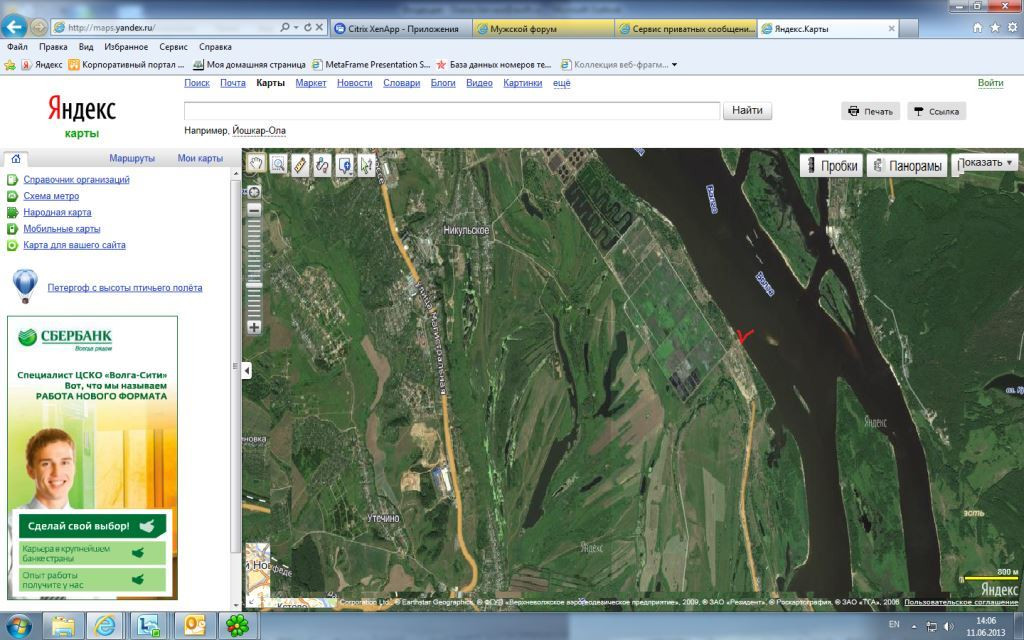Screen dimensions: 1024x640
Task: Select the magnifier zoom-area tool
Action: tap(278, 164)
